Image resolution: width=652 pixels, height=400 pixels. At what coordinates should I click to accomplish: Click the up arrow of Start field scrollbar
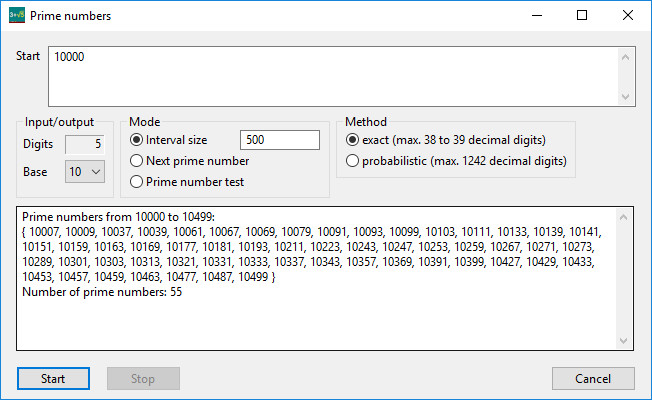[x=625, y=57]
